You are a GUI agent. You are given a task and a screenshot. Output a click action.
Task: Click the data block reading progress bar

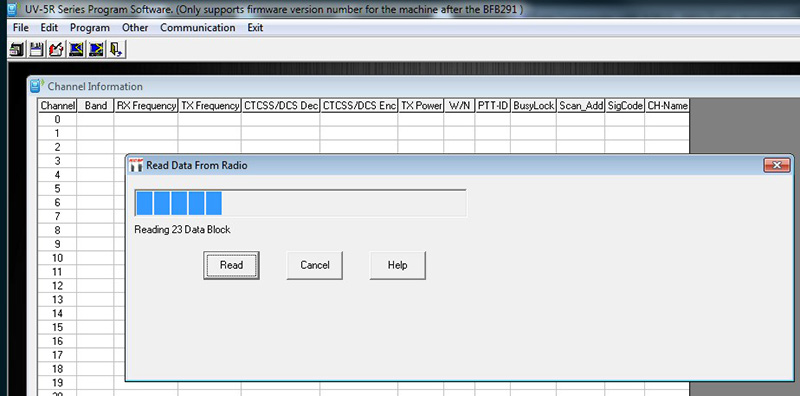pos(301,203)
